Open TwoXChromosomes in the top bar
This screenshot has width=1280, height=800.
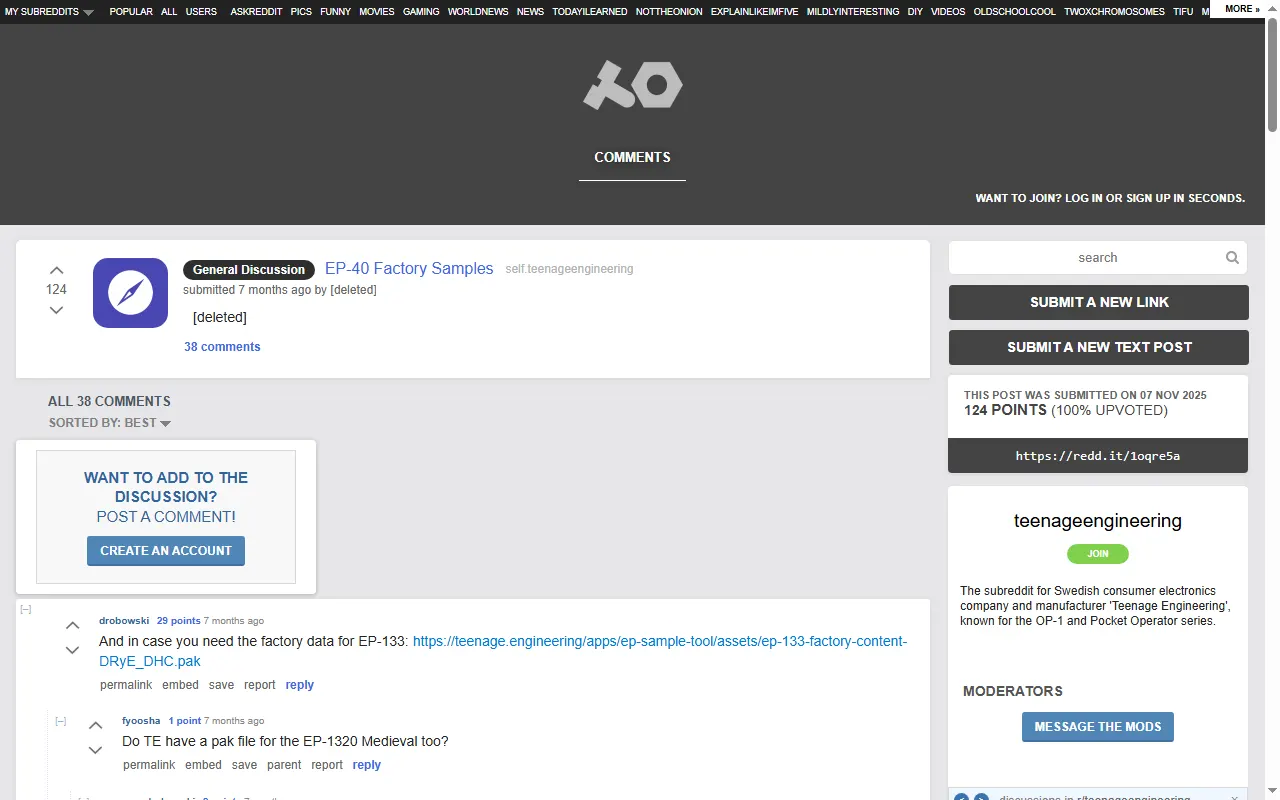pyautogui.click(x=1114, y=12)
